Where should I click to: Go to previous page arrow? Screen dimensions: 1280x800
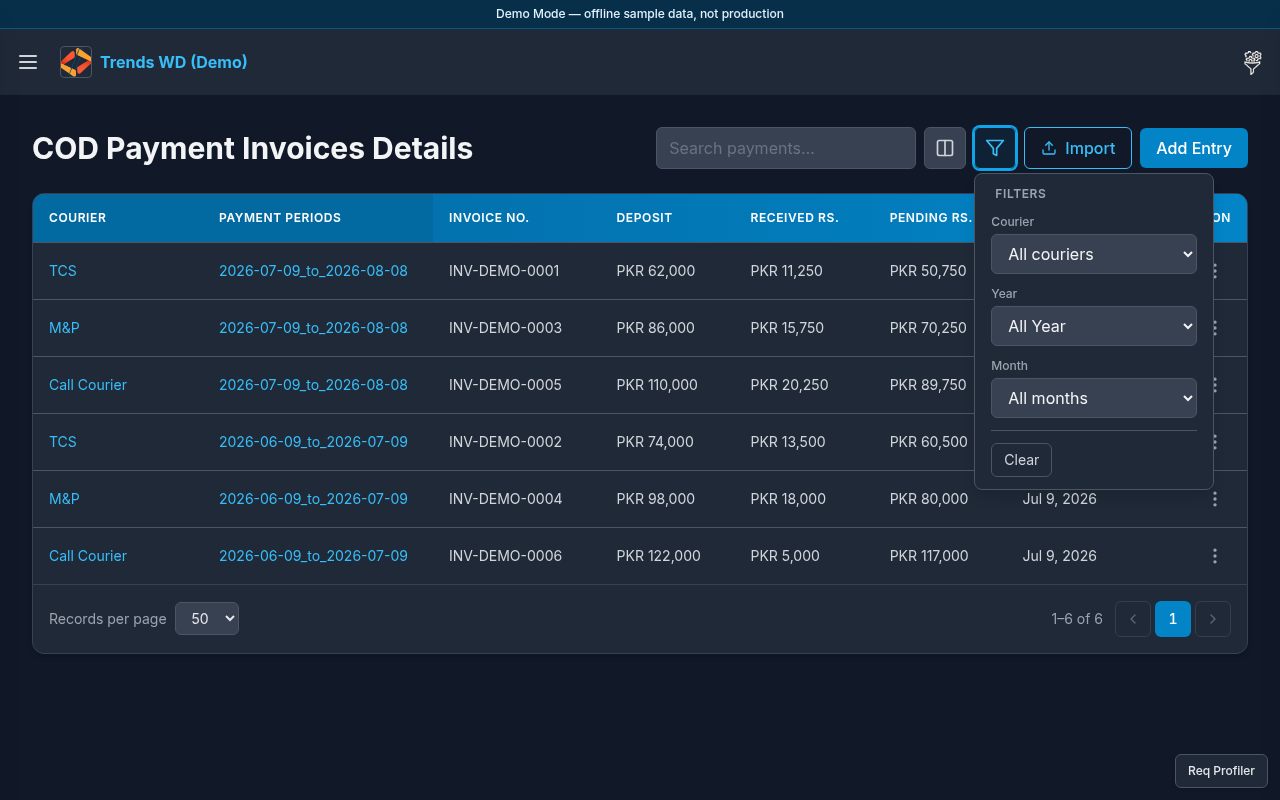(1133, 619)
